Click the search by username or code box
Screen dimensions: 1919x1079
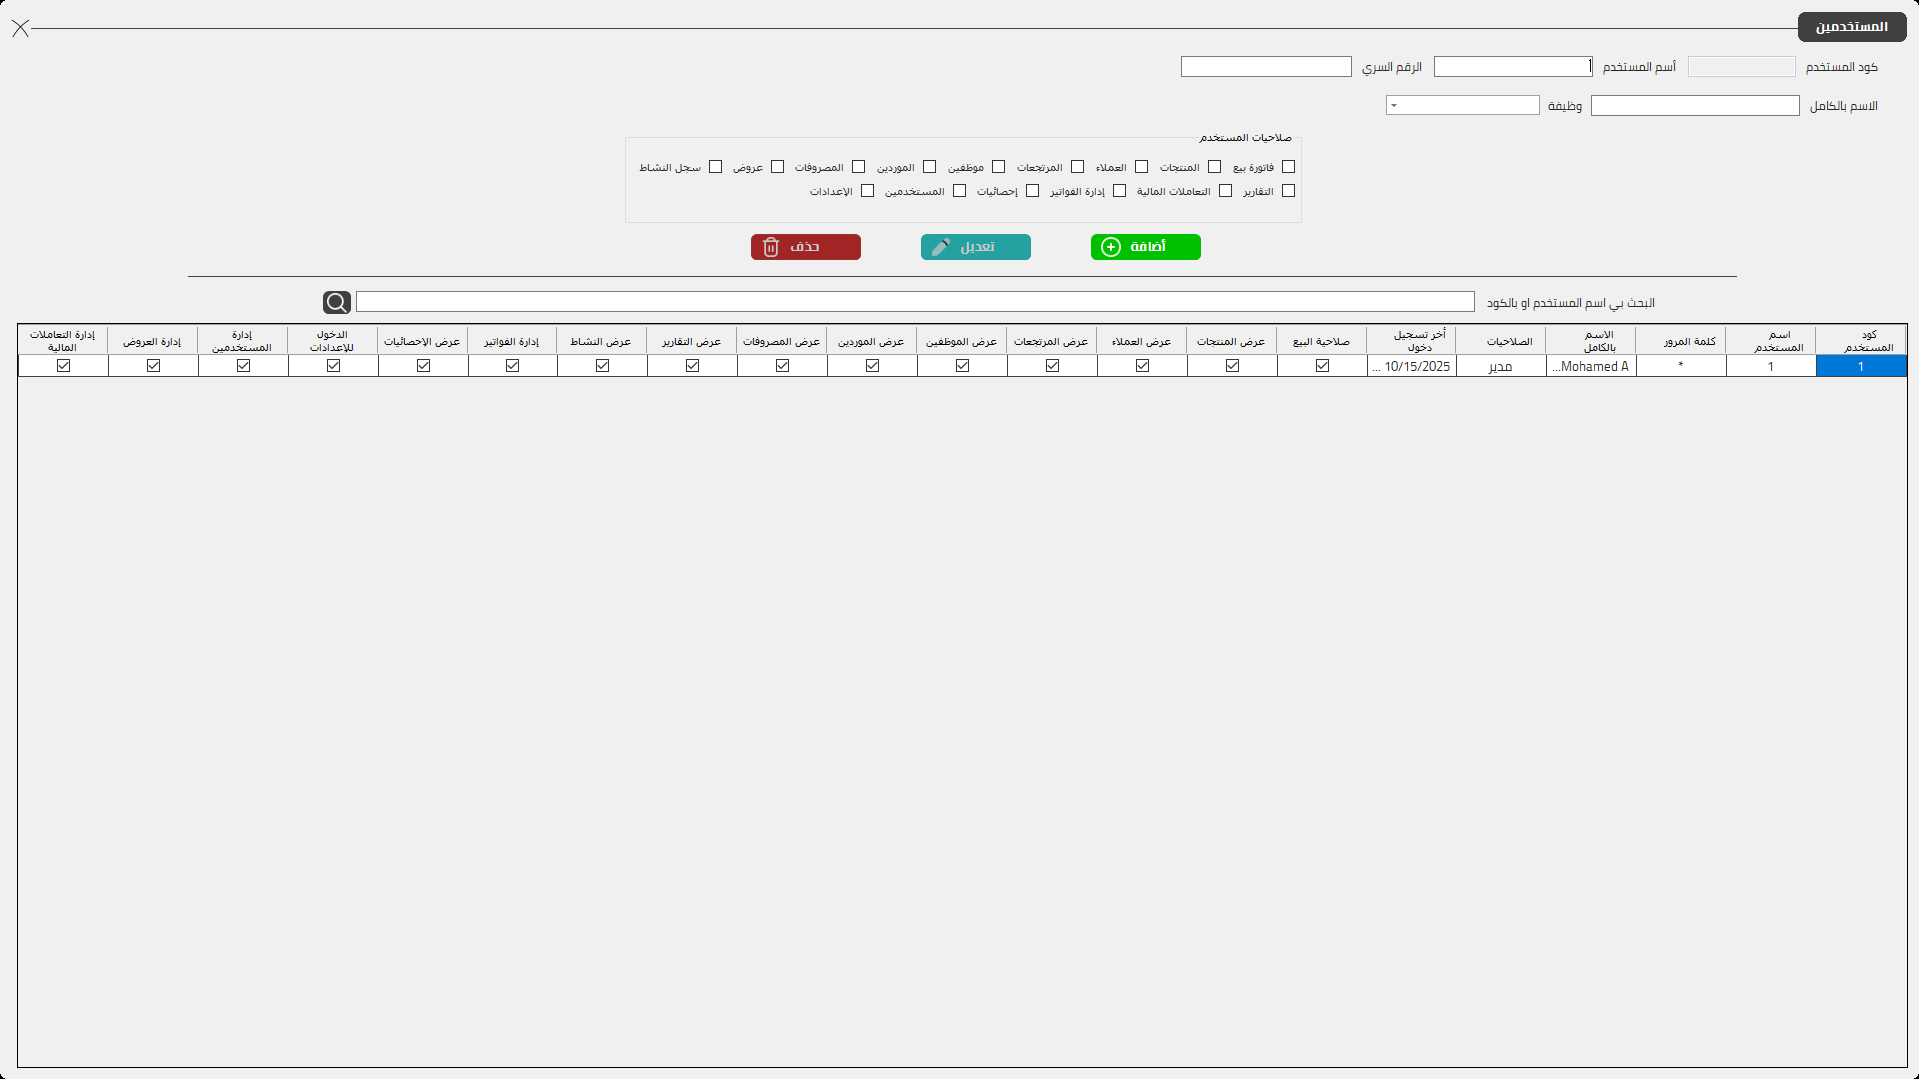point(914,302)
